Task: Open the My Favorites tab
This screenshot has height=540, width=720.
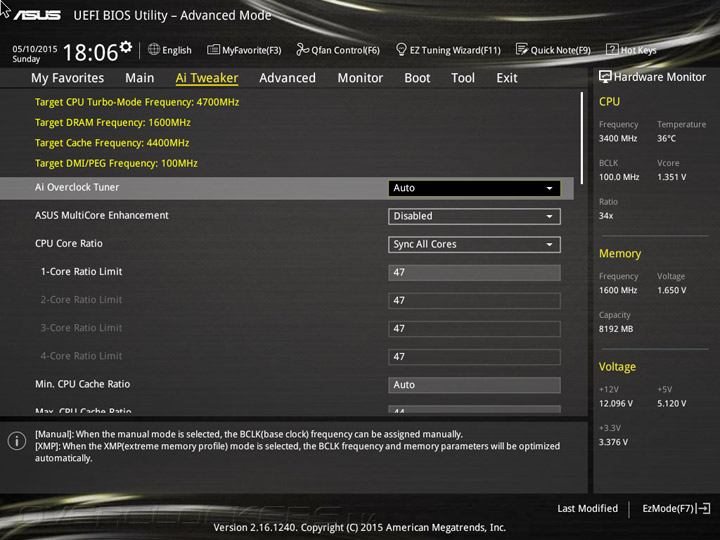Action: point(68,78)
